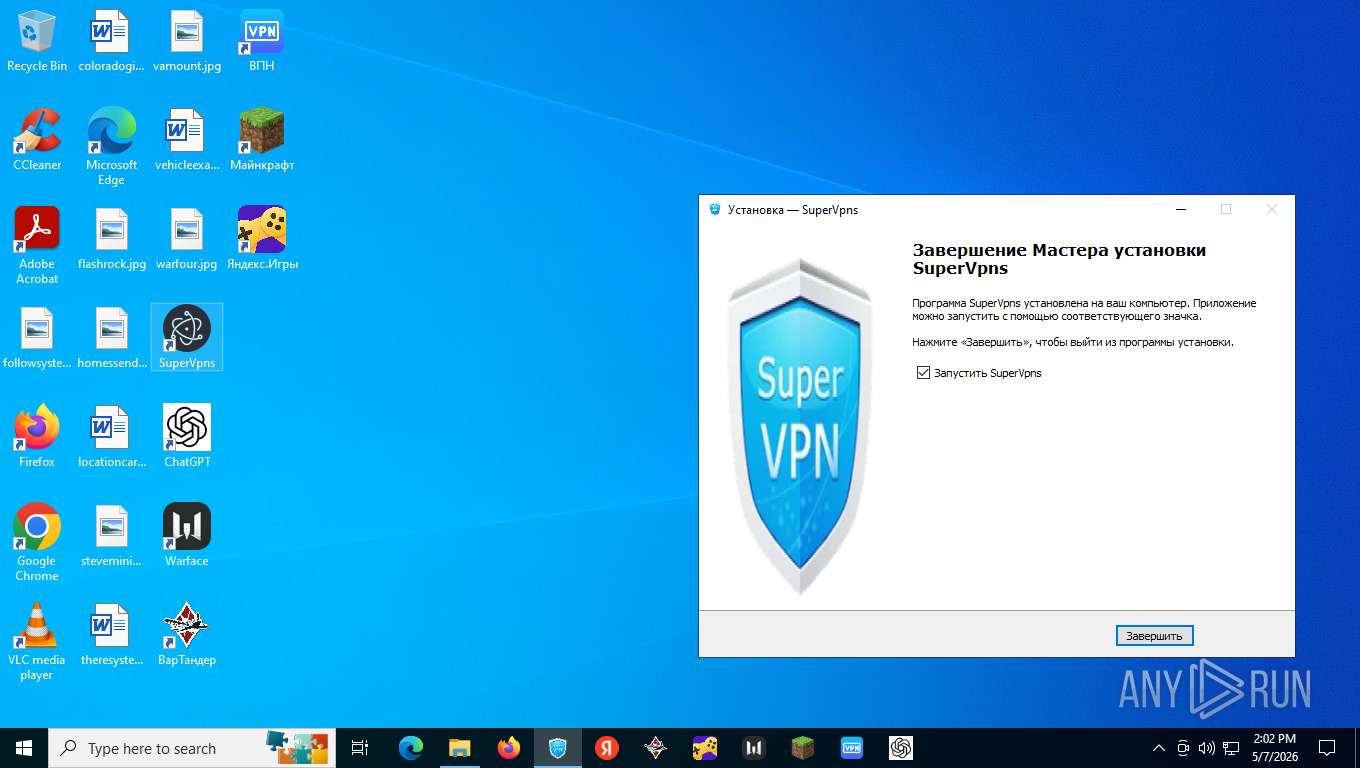The height and width of the screenshot is (768, 1360).
Task: Open Warface from the taskbar
Action: 754,748
